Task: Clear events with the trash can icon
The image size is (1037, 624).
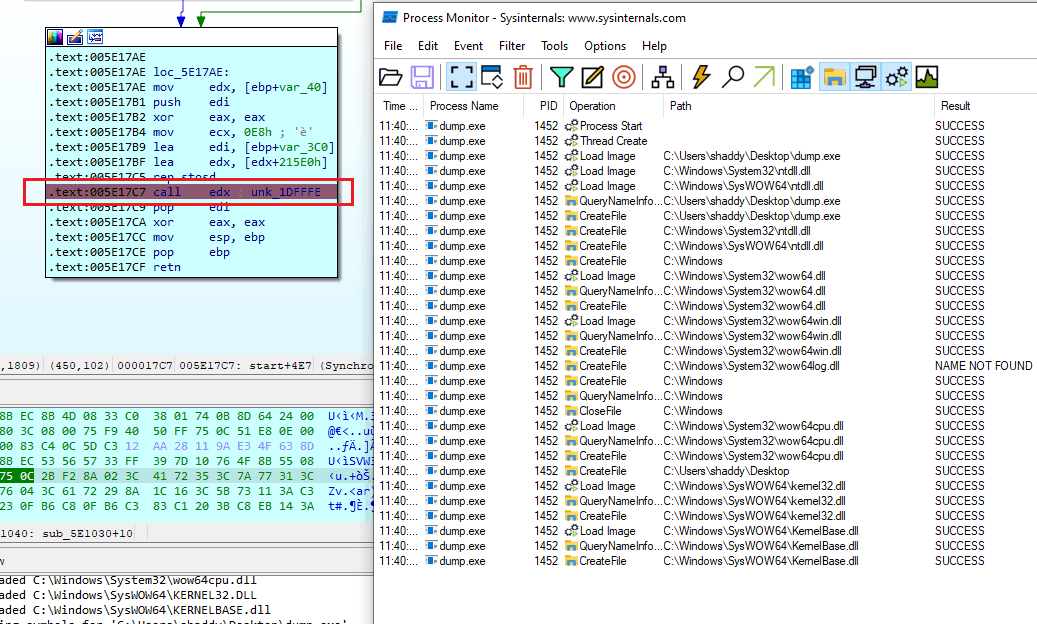Action: 522,77
